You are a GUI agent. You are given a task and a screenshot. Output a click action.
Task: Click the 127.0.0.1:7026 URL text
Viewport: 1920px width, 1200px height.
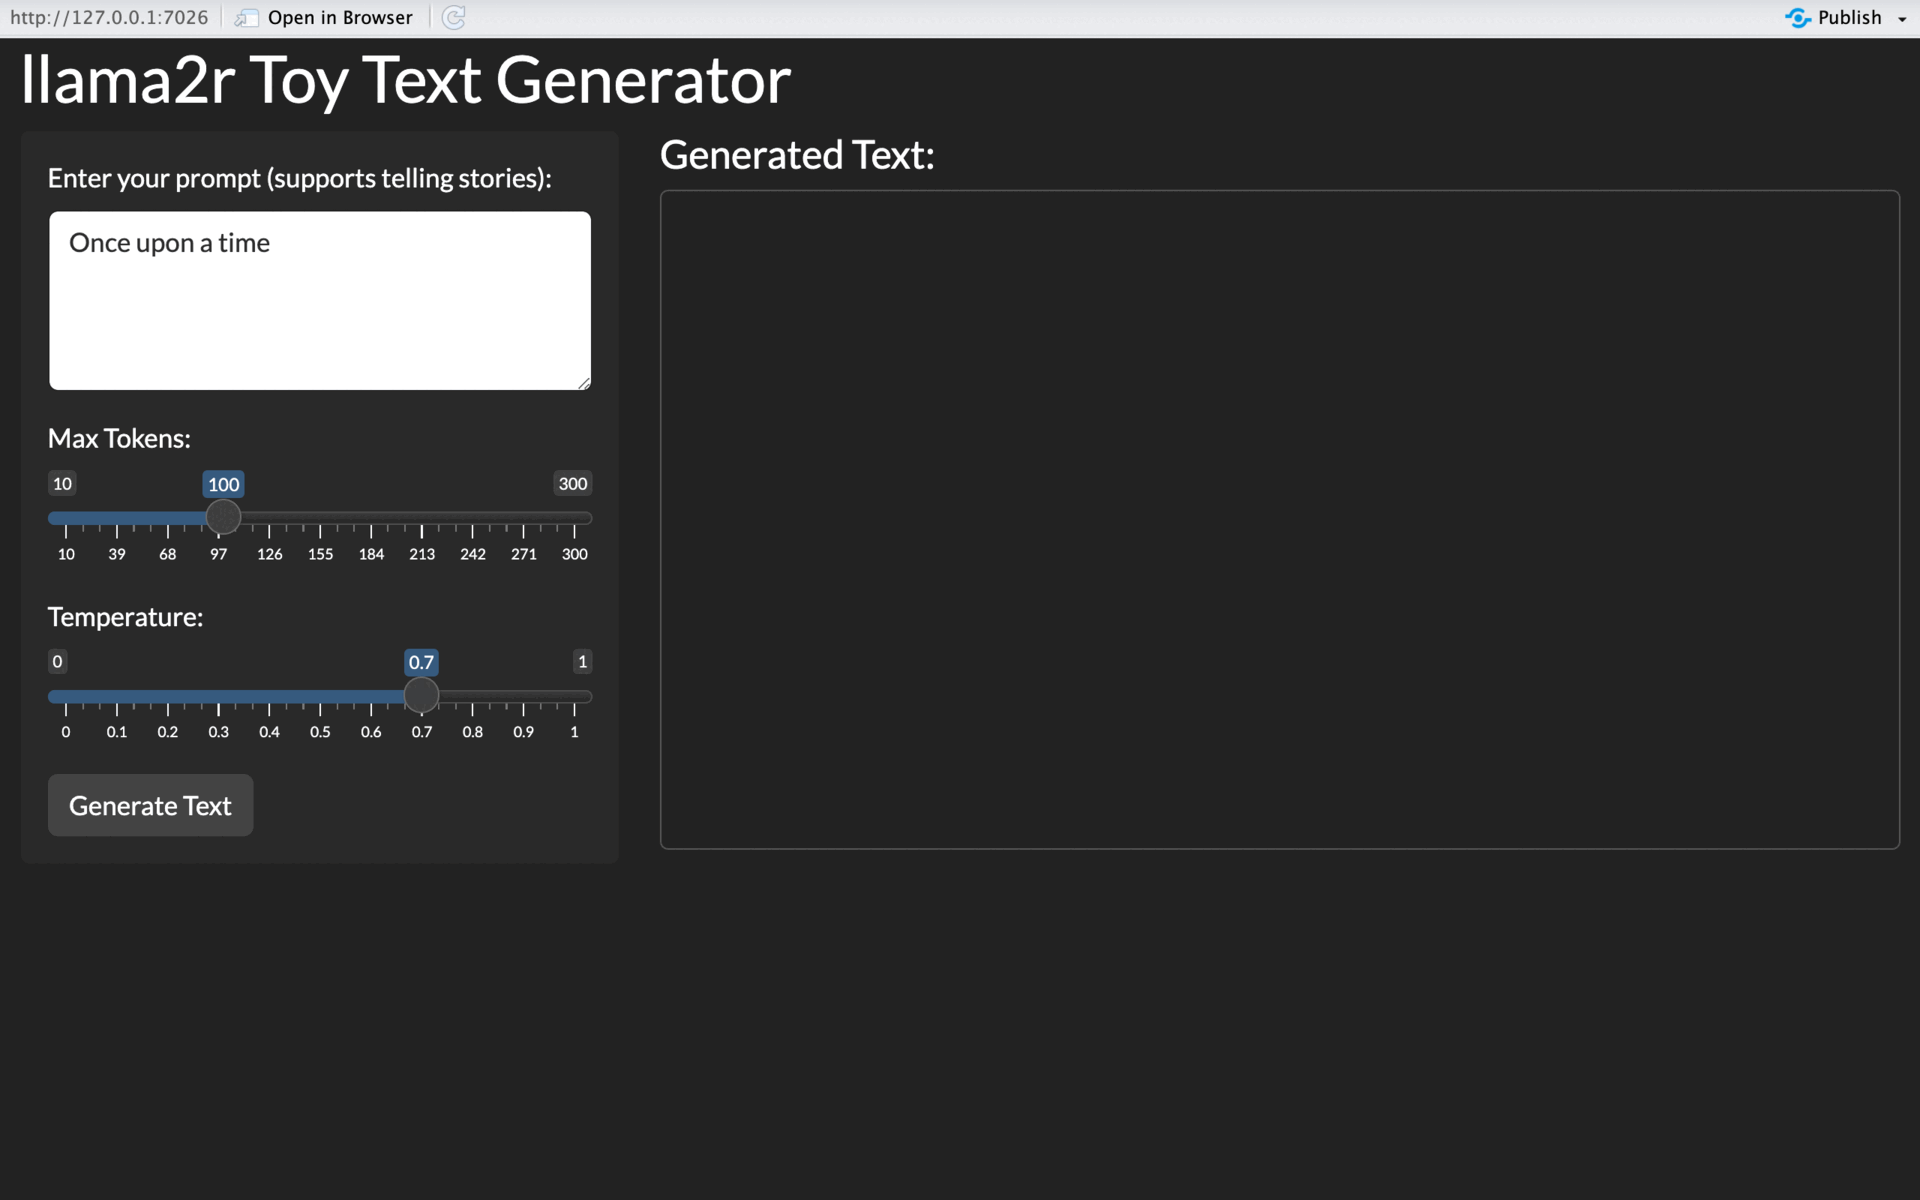click(109, 18)
